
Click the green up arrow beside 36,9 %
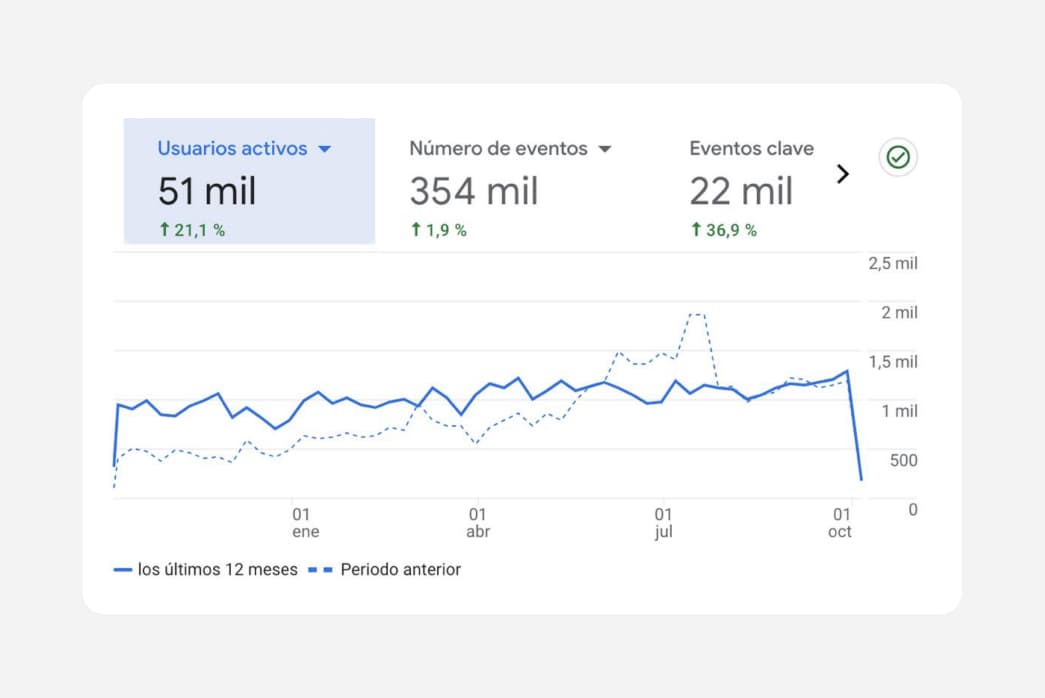click(696, 229)
